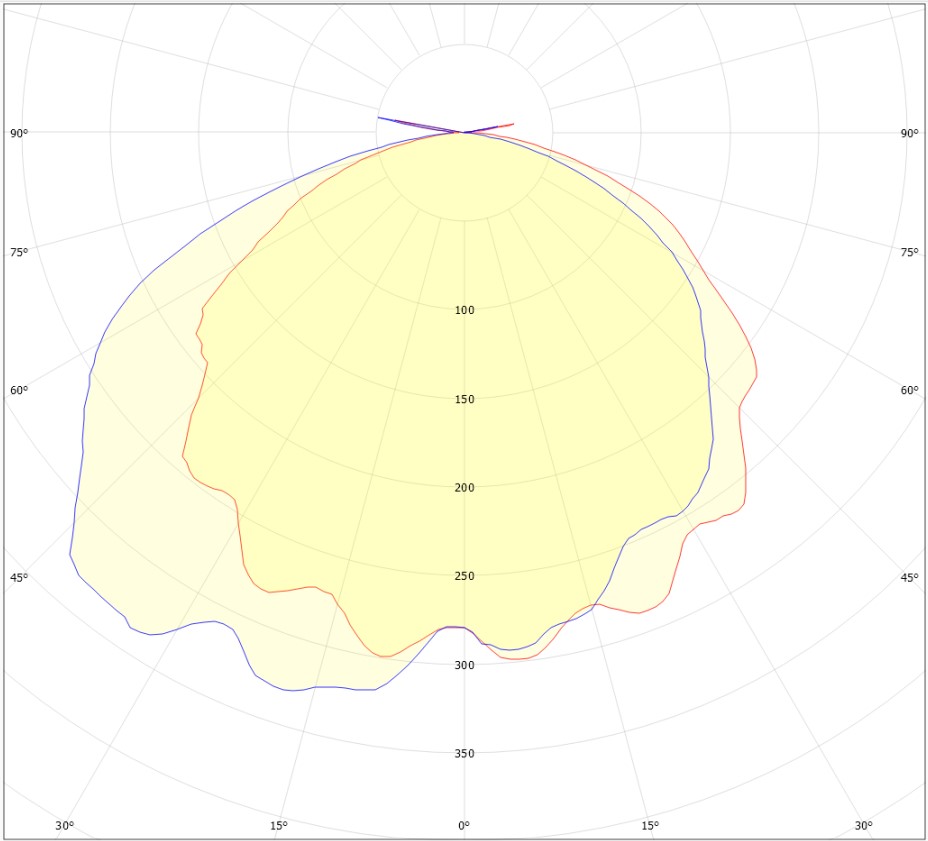This screenshot has width=928, height=841.
Task: Click the 300 radial scale label
Action: coord(465,665)
